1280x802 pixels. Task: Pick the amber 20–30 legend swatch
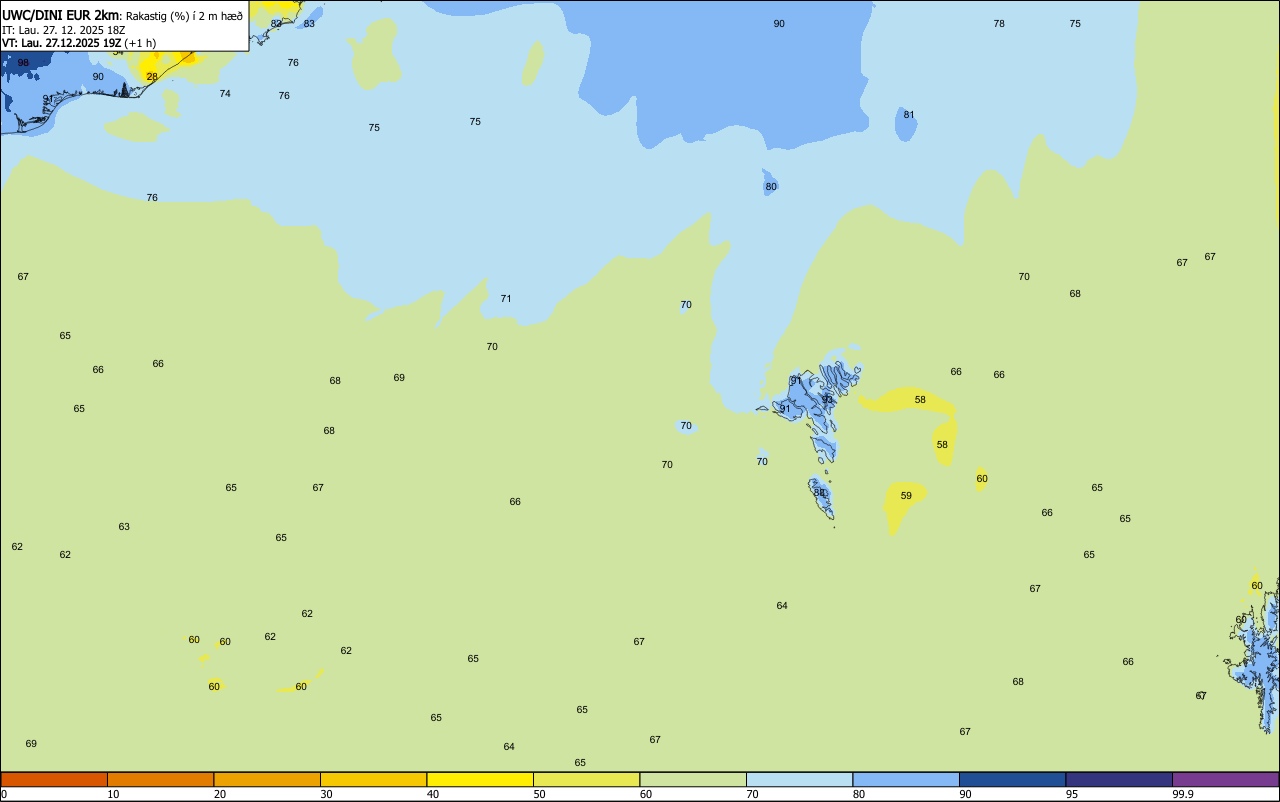point(267,779)
